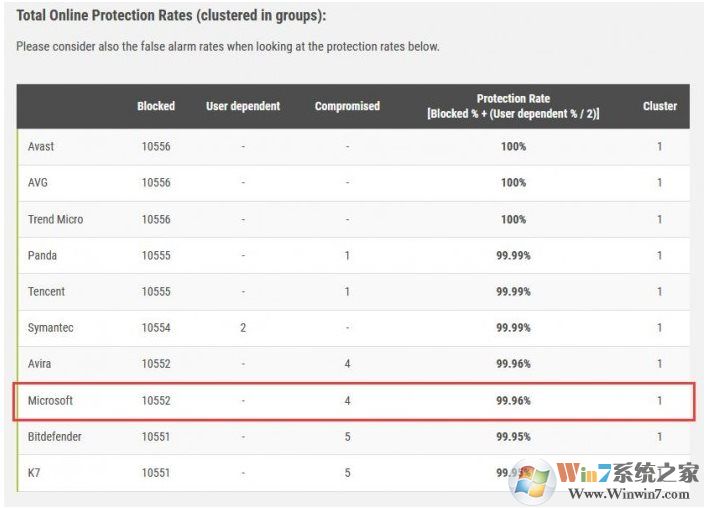Screen dimensions: 706x508
Task: Click the Tencent vendor name
Action: click(47, 292)
